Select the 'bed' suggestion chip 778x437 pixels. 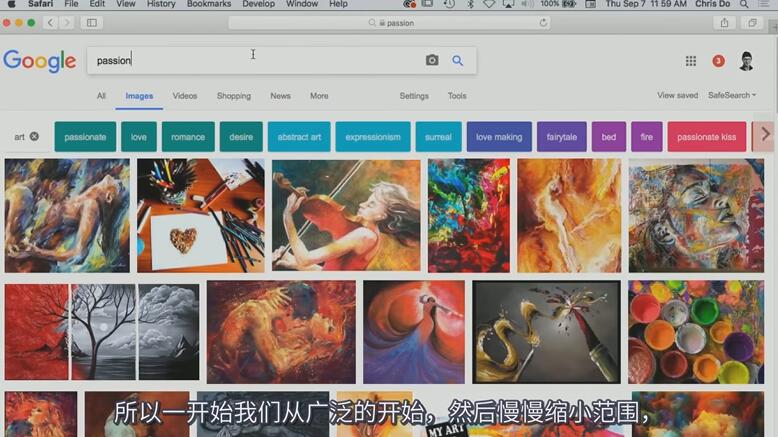[x=609, y=136]
